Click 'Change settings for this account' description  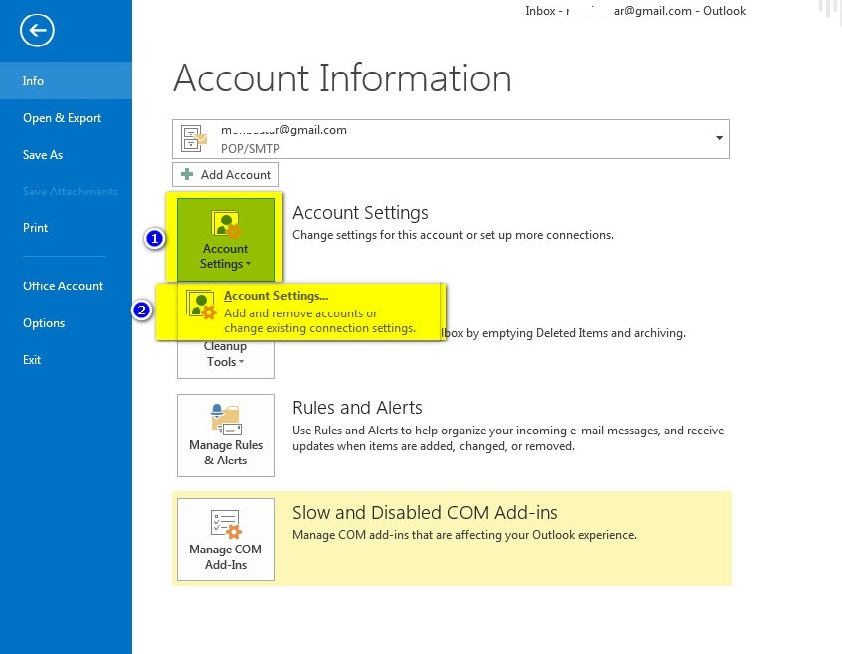[453, 235]
